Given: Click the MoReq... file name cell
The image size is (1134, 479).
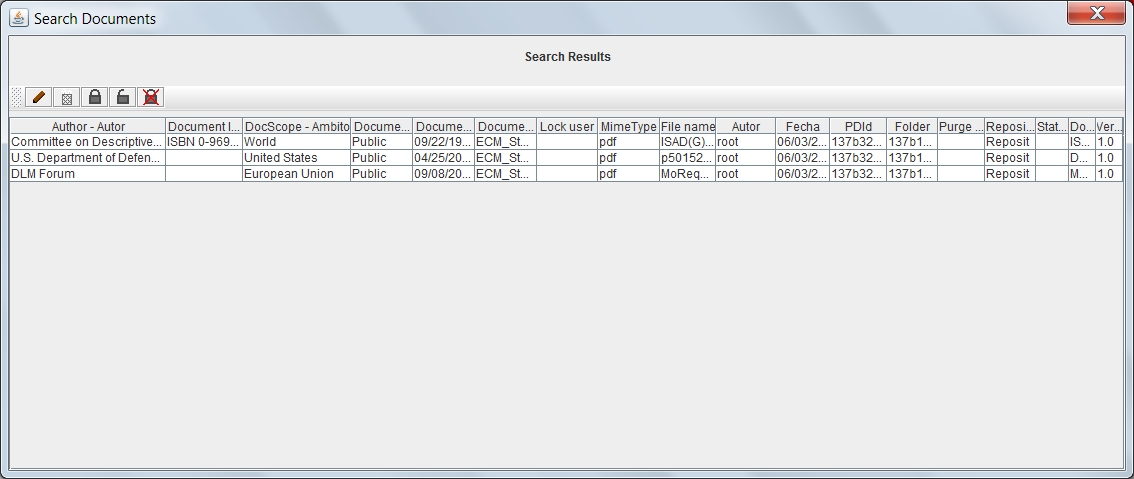Looking at the screenshot, I should coord(687,174).
